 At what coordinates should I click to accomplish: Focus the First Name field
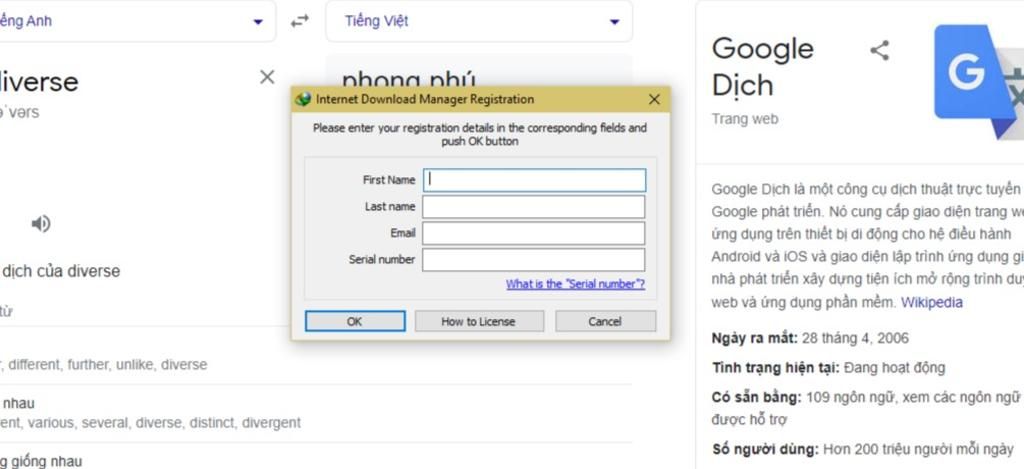tap(534, 180)
